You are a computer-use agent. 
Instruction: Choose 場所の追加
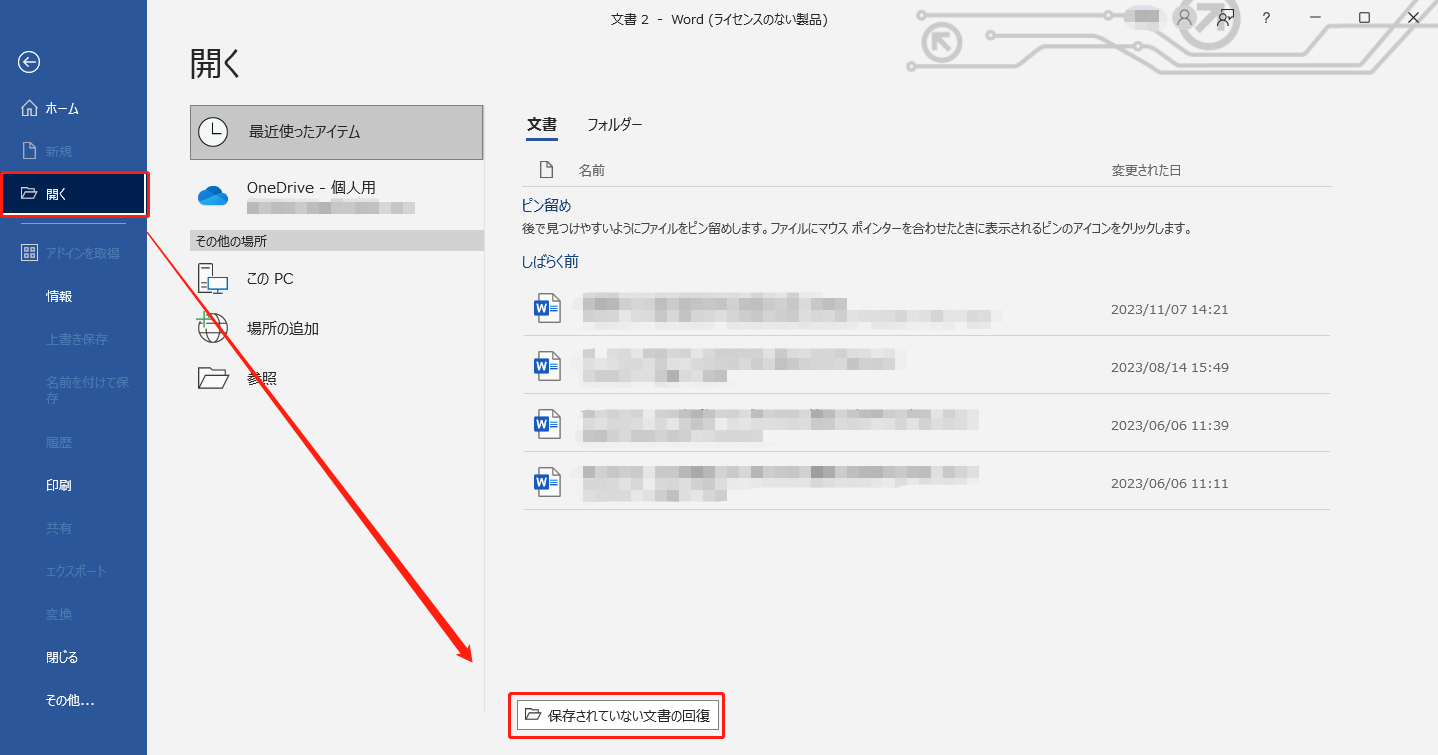(336, 328)
